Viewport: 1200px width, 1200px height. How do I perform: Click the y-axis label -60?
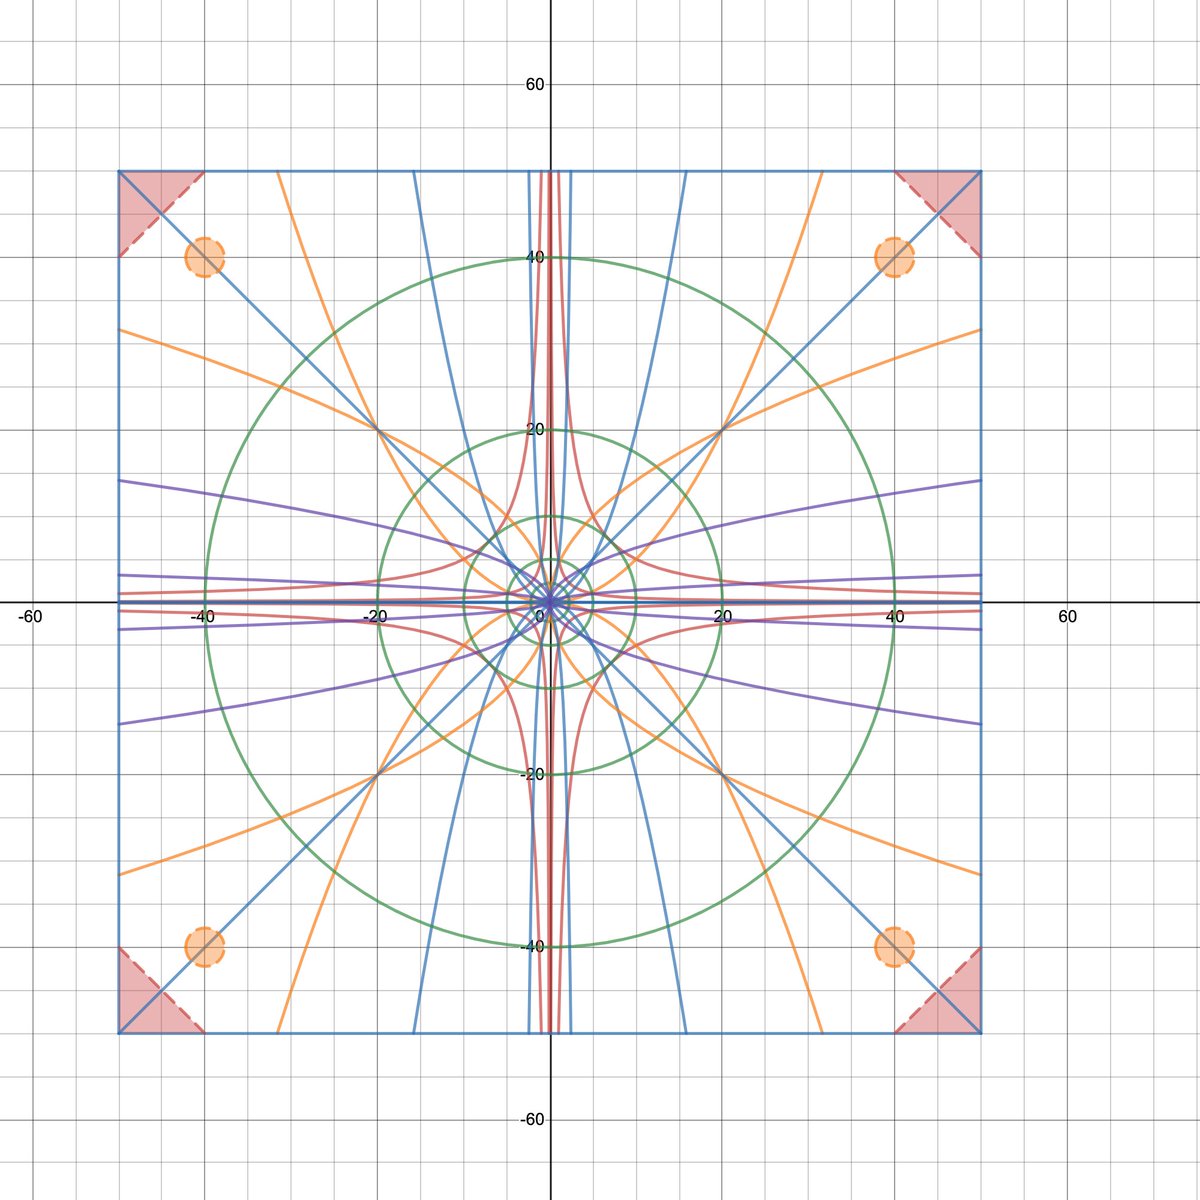pos(532,1119)
